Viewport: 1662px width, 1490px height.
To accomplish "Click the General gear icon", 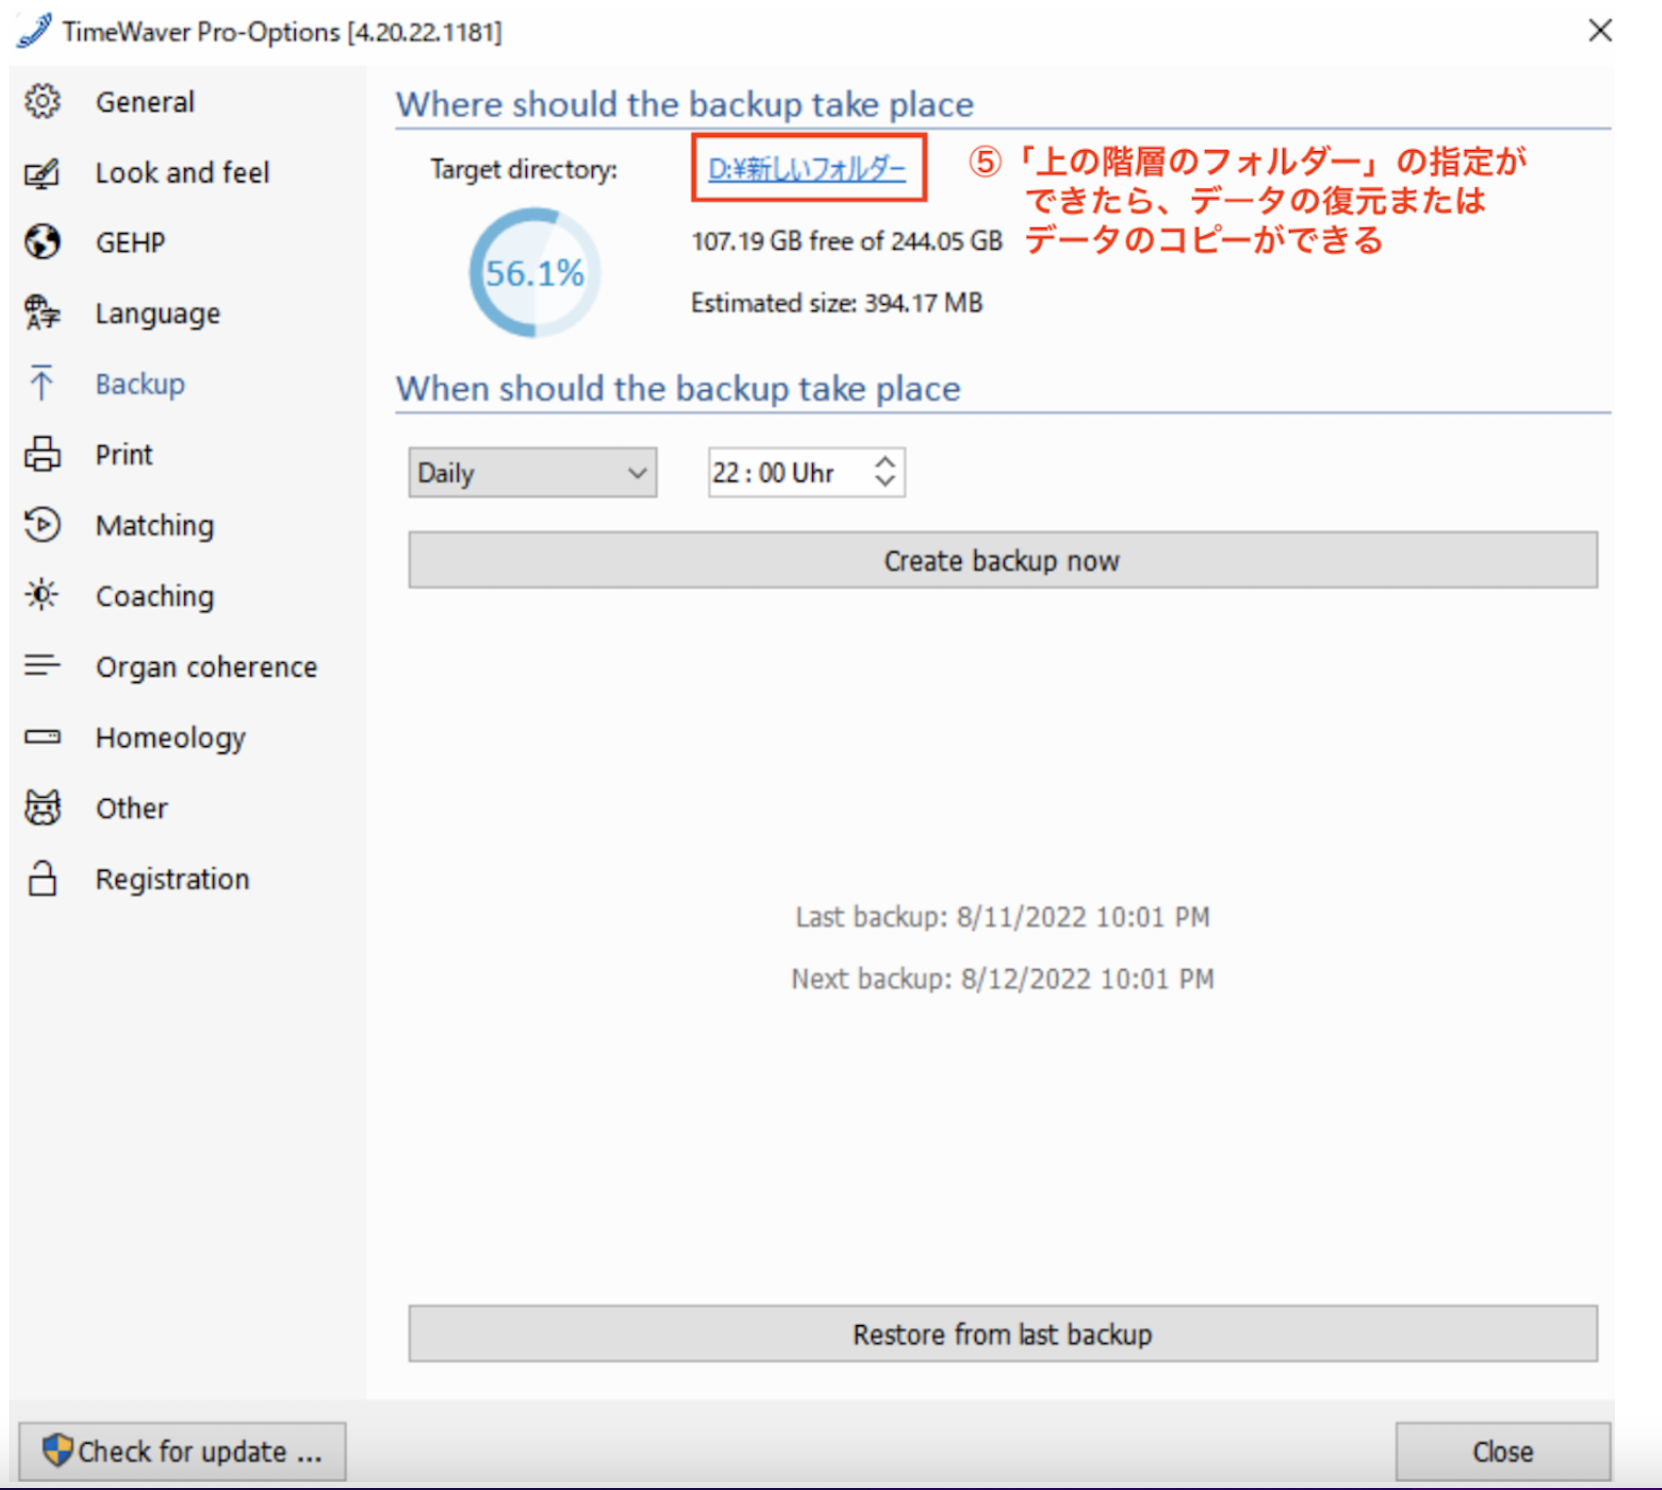I will [x=42, y=101].
